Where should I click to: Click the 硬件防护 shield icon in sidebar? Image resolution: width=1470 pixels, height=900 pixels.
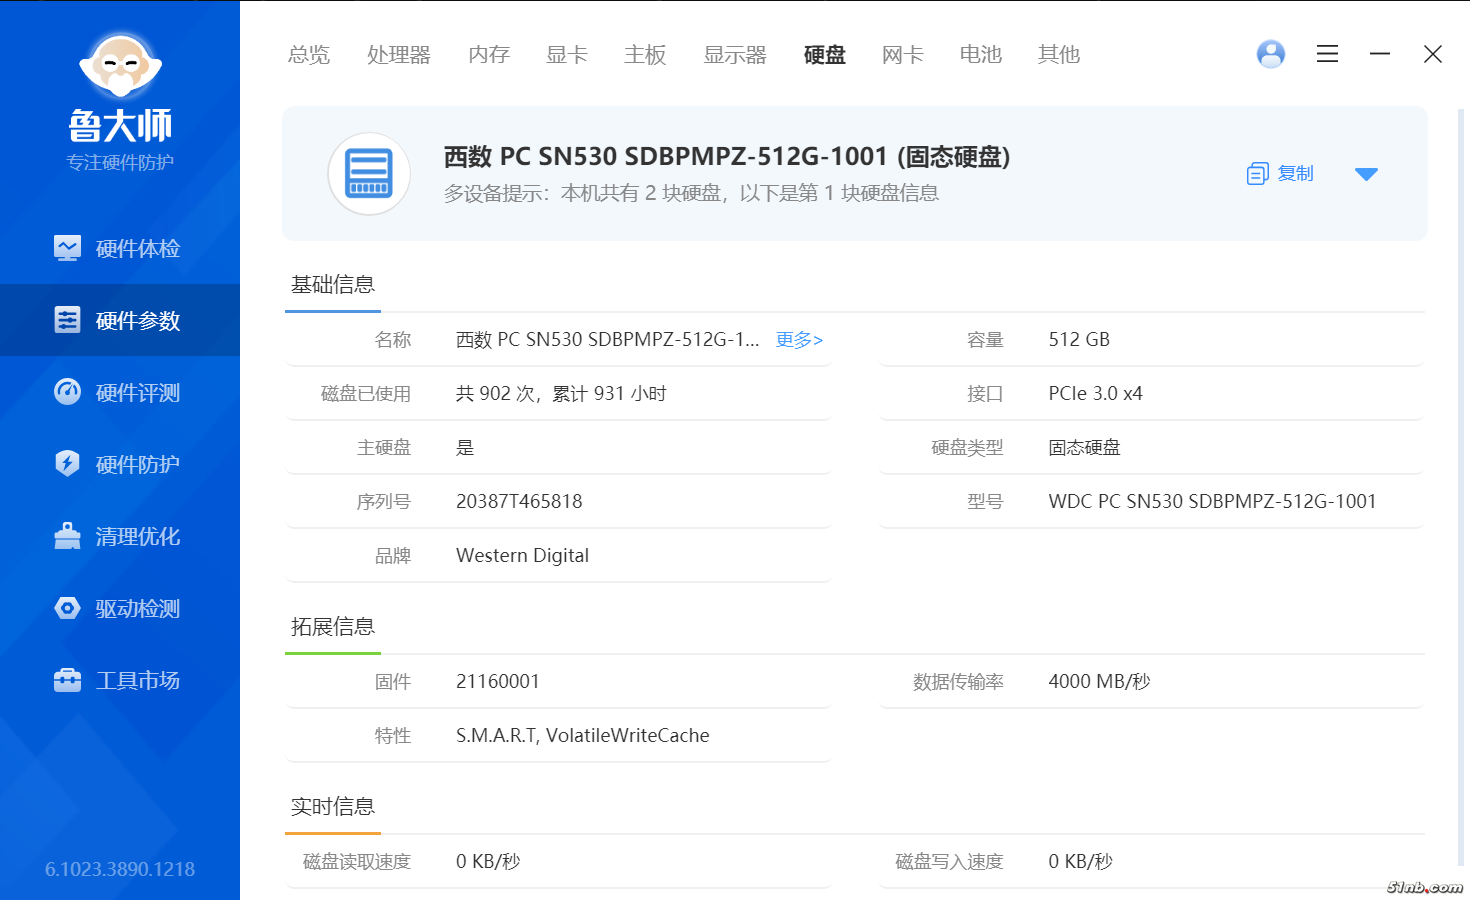(67, 464)
